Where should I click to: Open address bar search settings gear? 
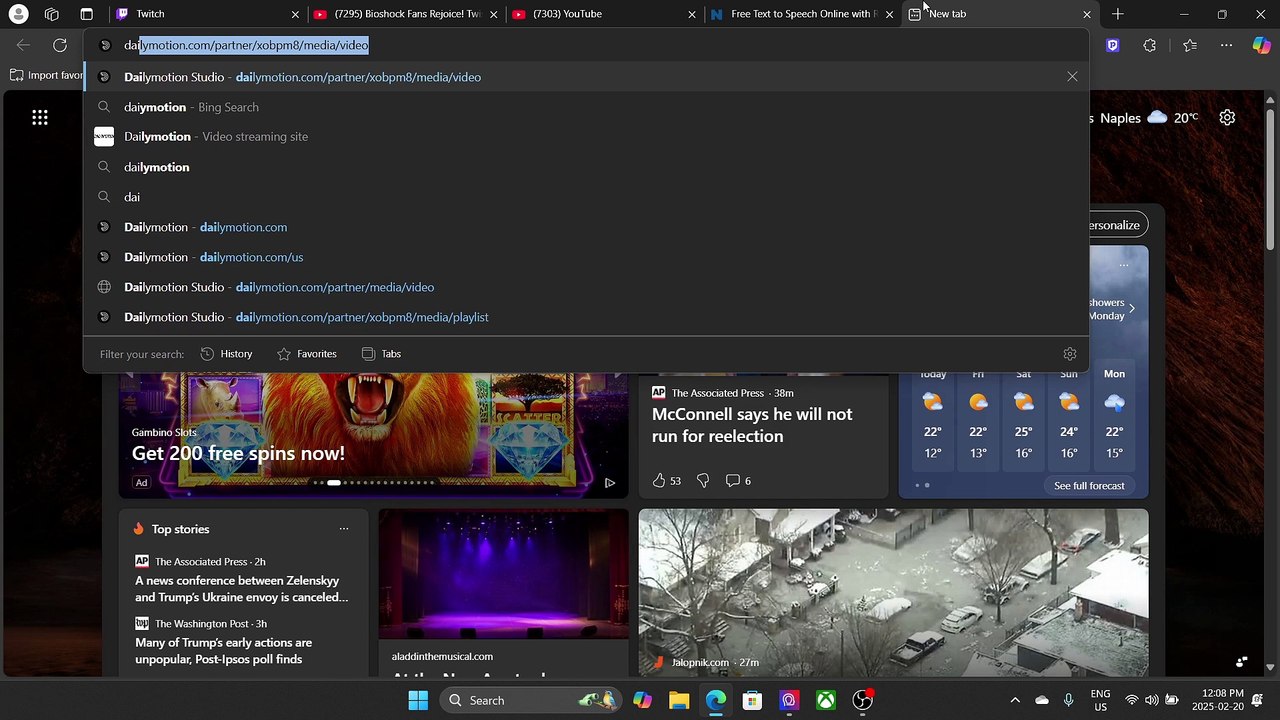pyautogui.click(x=1069, y=354)
